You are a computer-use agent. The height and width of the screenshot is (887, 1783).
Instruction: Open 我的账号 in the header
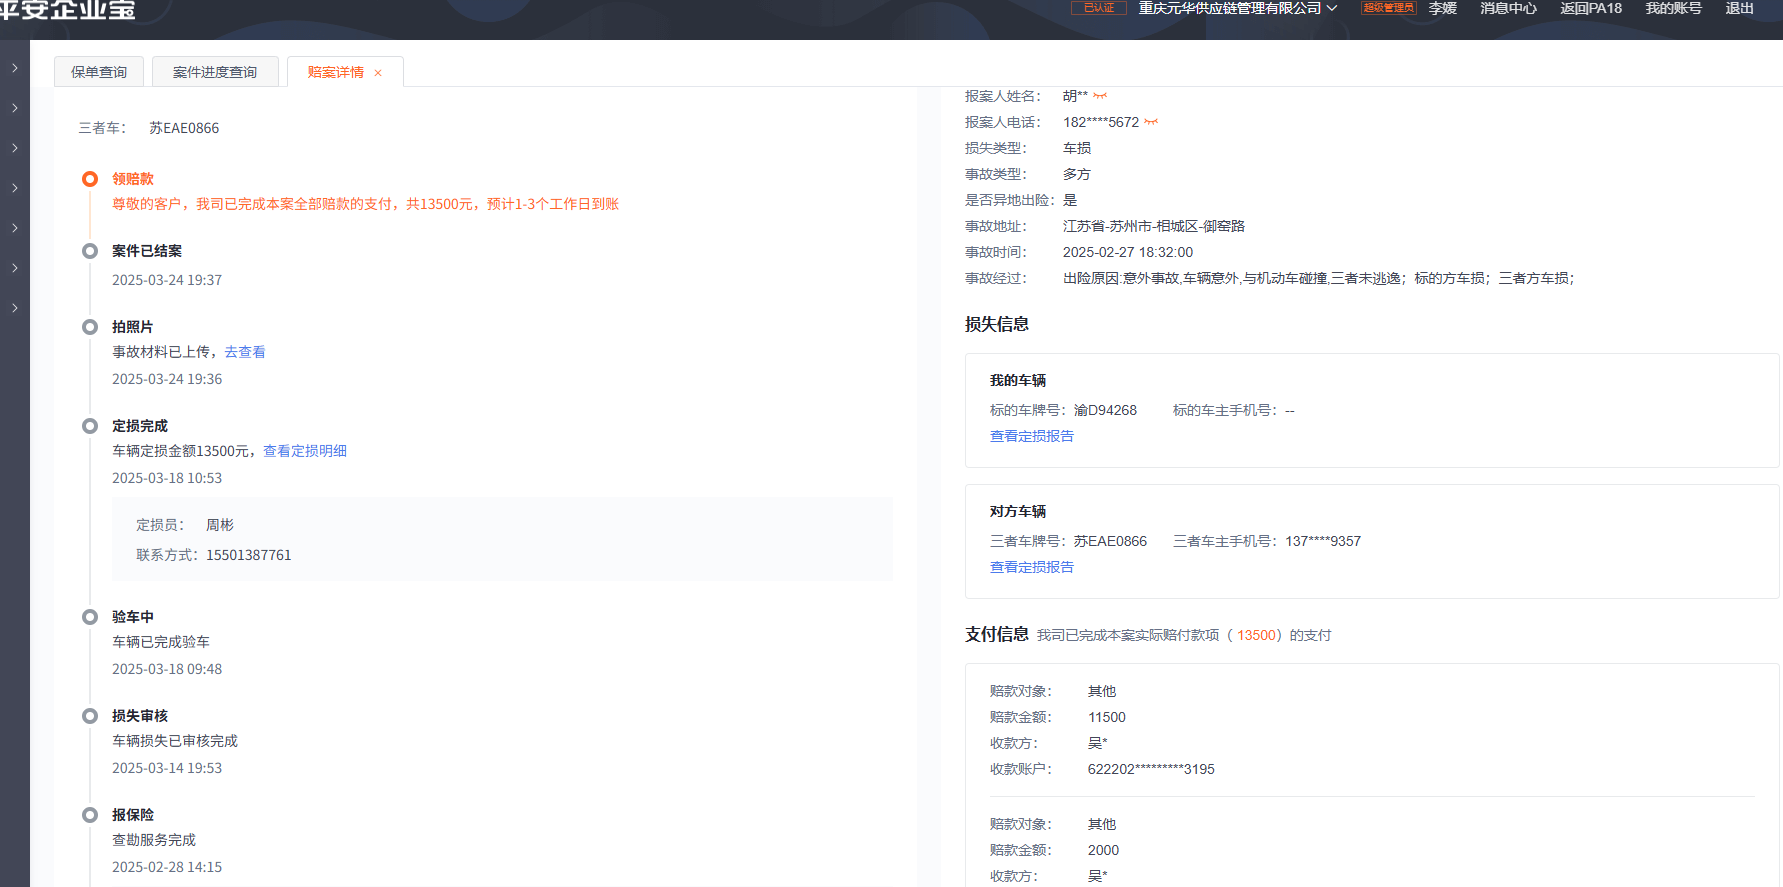(x=1673, y=8)
